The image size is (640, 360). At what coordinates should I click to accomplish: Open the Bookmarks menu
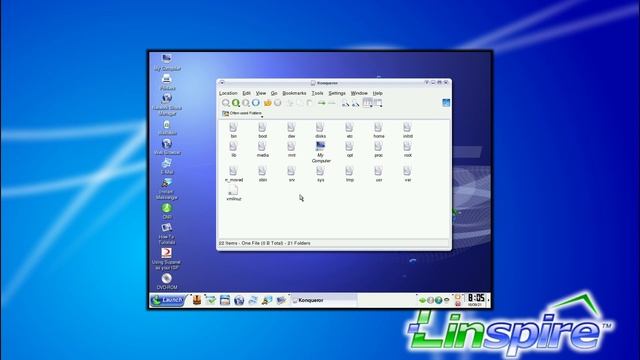click(x=294, y=93)
